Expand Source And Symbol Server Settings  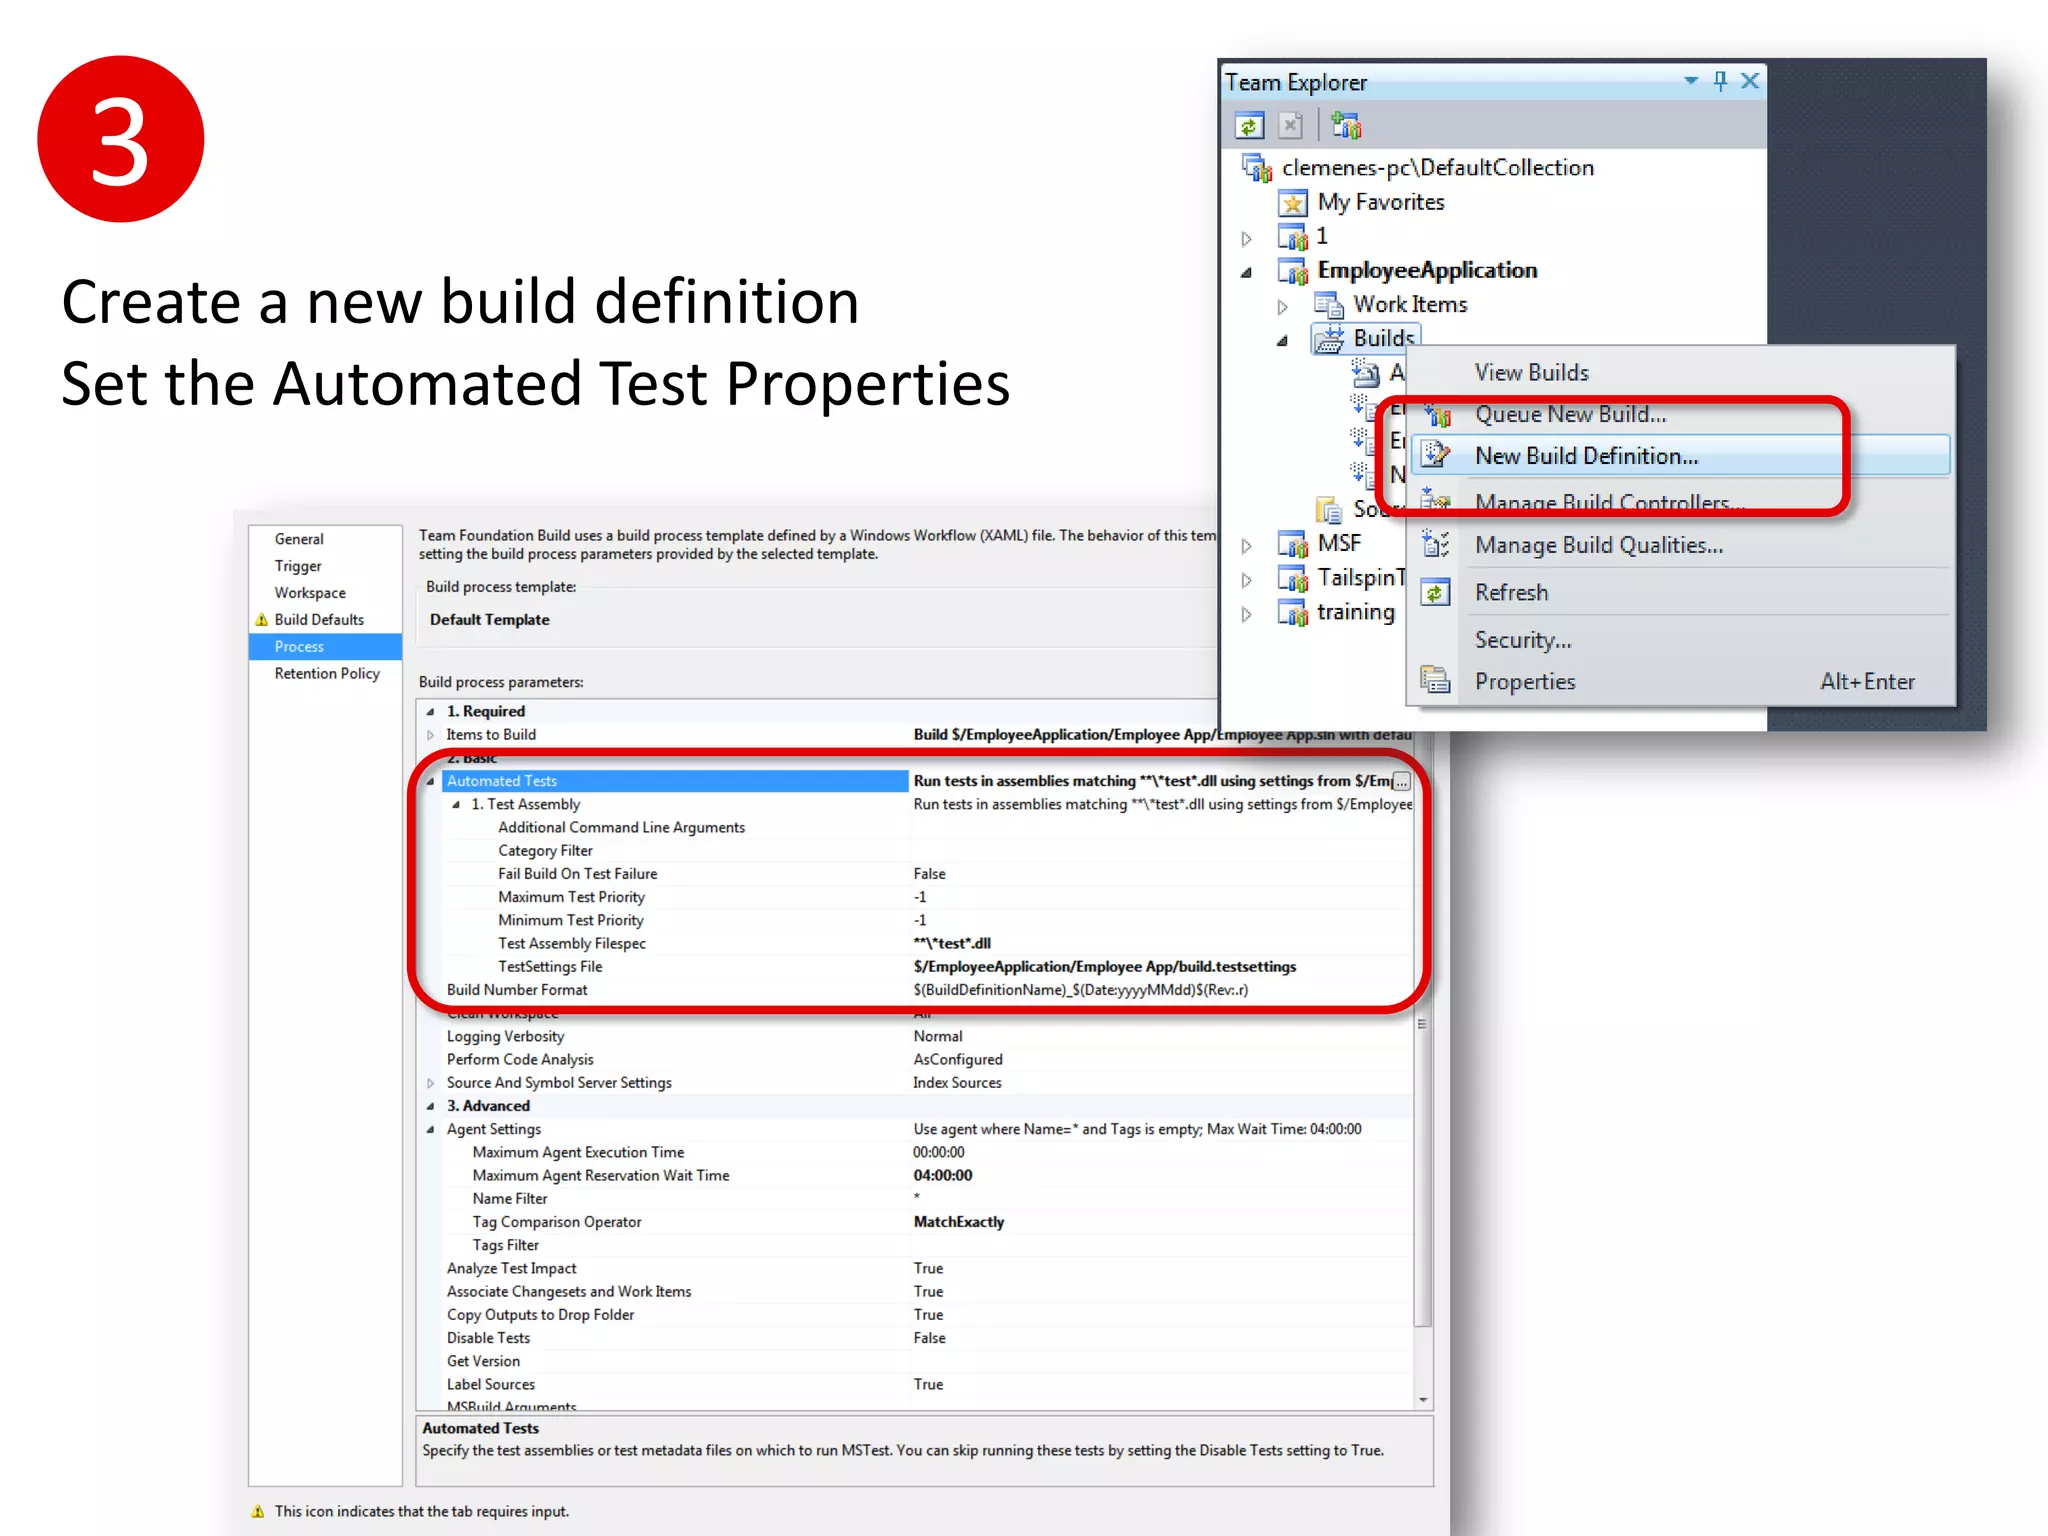click(x=430, y=1083)
